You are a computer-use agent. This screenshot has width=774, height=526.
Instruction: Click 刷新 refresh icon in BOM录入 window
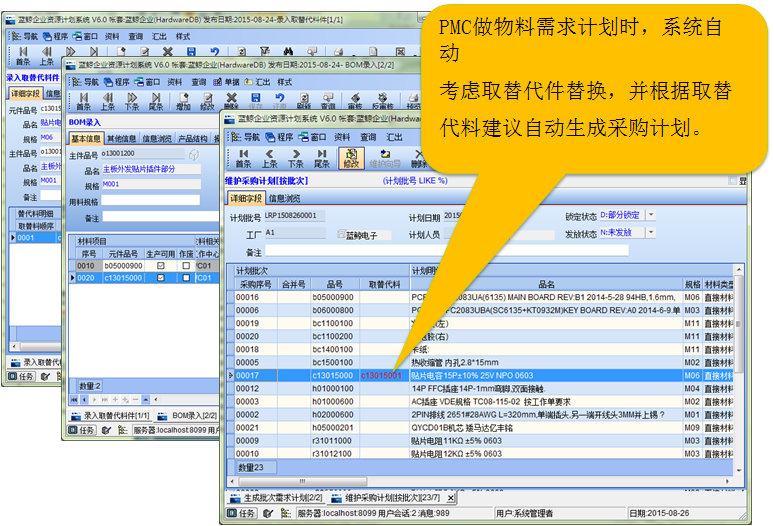click(304, 101)
